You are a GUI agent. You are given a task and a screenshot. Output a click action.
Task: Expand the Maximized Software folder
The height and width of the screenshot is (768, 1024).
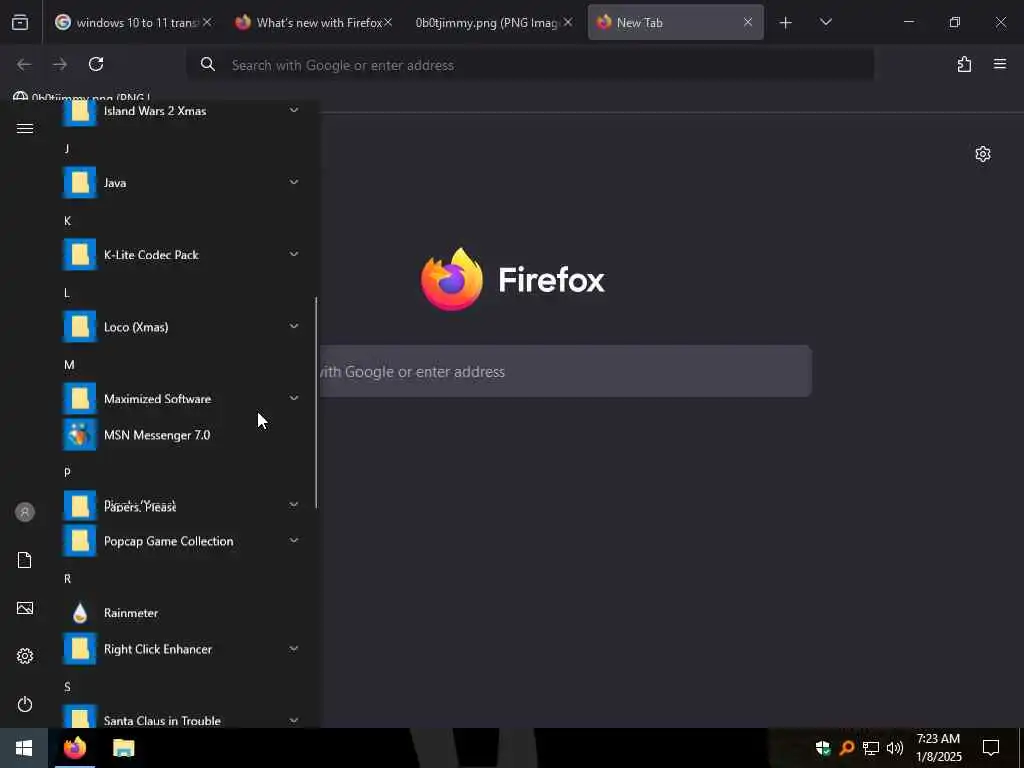click(x=183, y=398)
